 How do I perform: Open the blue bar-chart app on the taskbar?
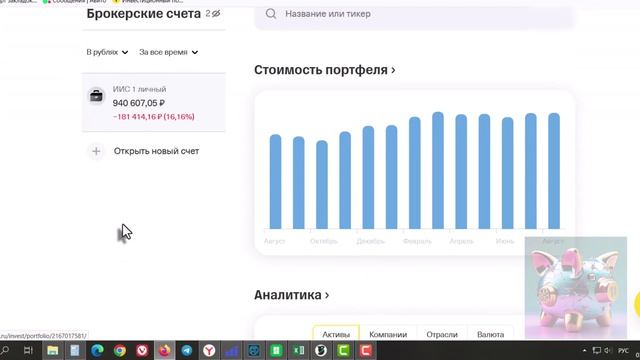click(231, 350)
